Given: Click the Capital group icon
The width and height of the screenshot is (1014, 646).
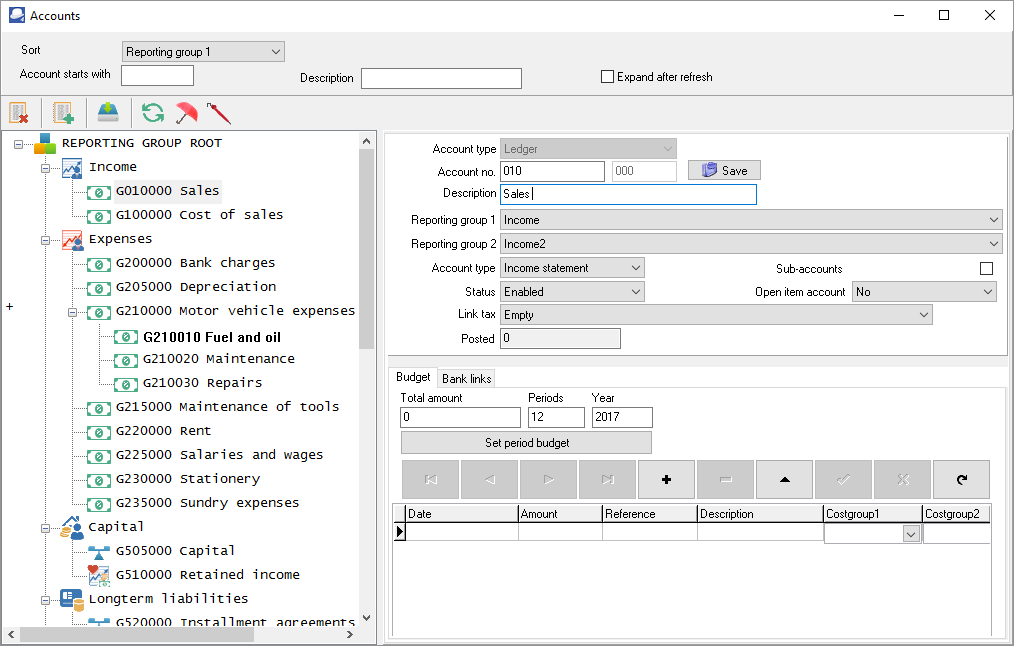Looking at the screenshot, I should coord(72,527).
